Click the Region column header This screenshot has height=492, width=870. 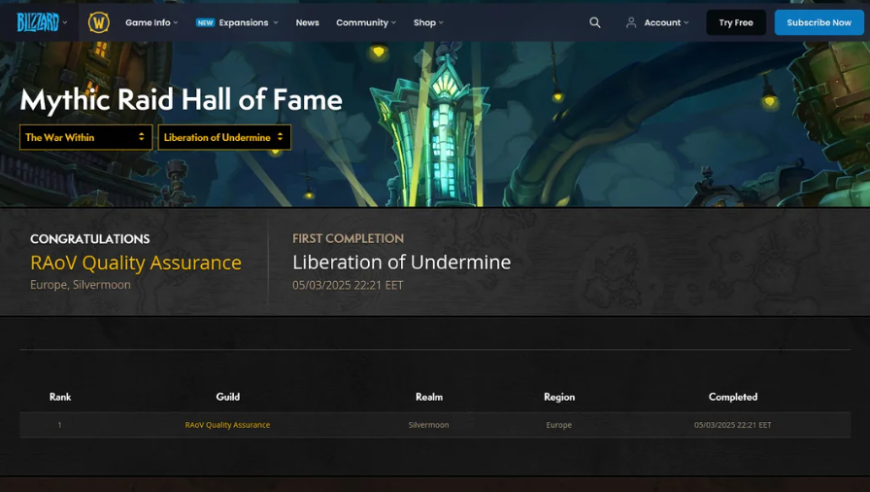point(559,397)
